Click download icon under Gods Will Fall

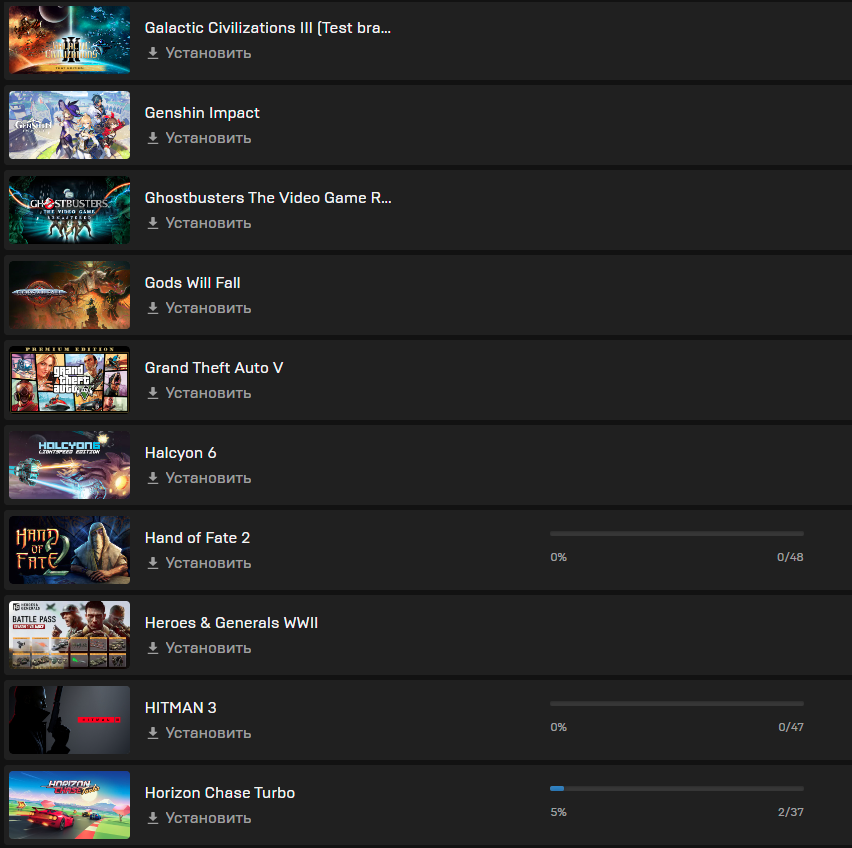pyautogui.click(x=153, y=308)
